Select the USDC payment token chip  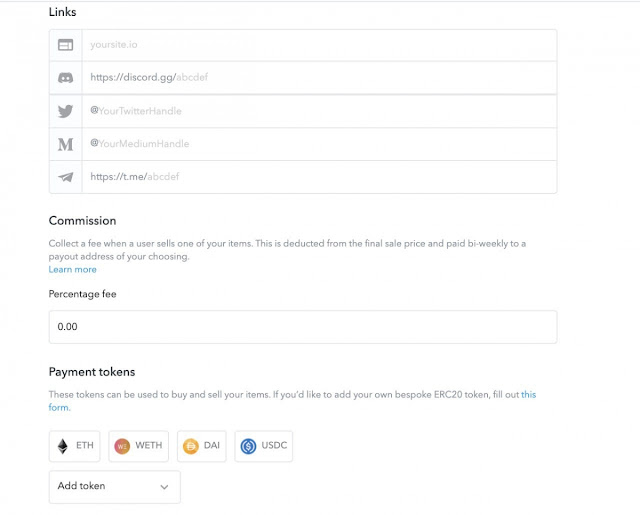click(x=264, y=446)
